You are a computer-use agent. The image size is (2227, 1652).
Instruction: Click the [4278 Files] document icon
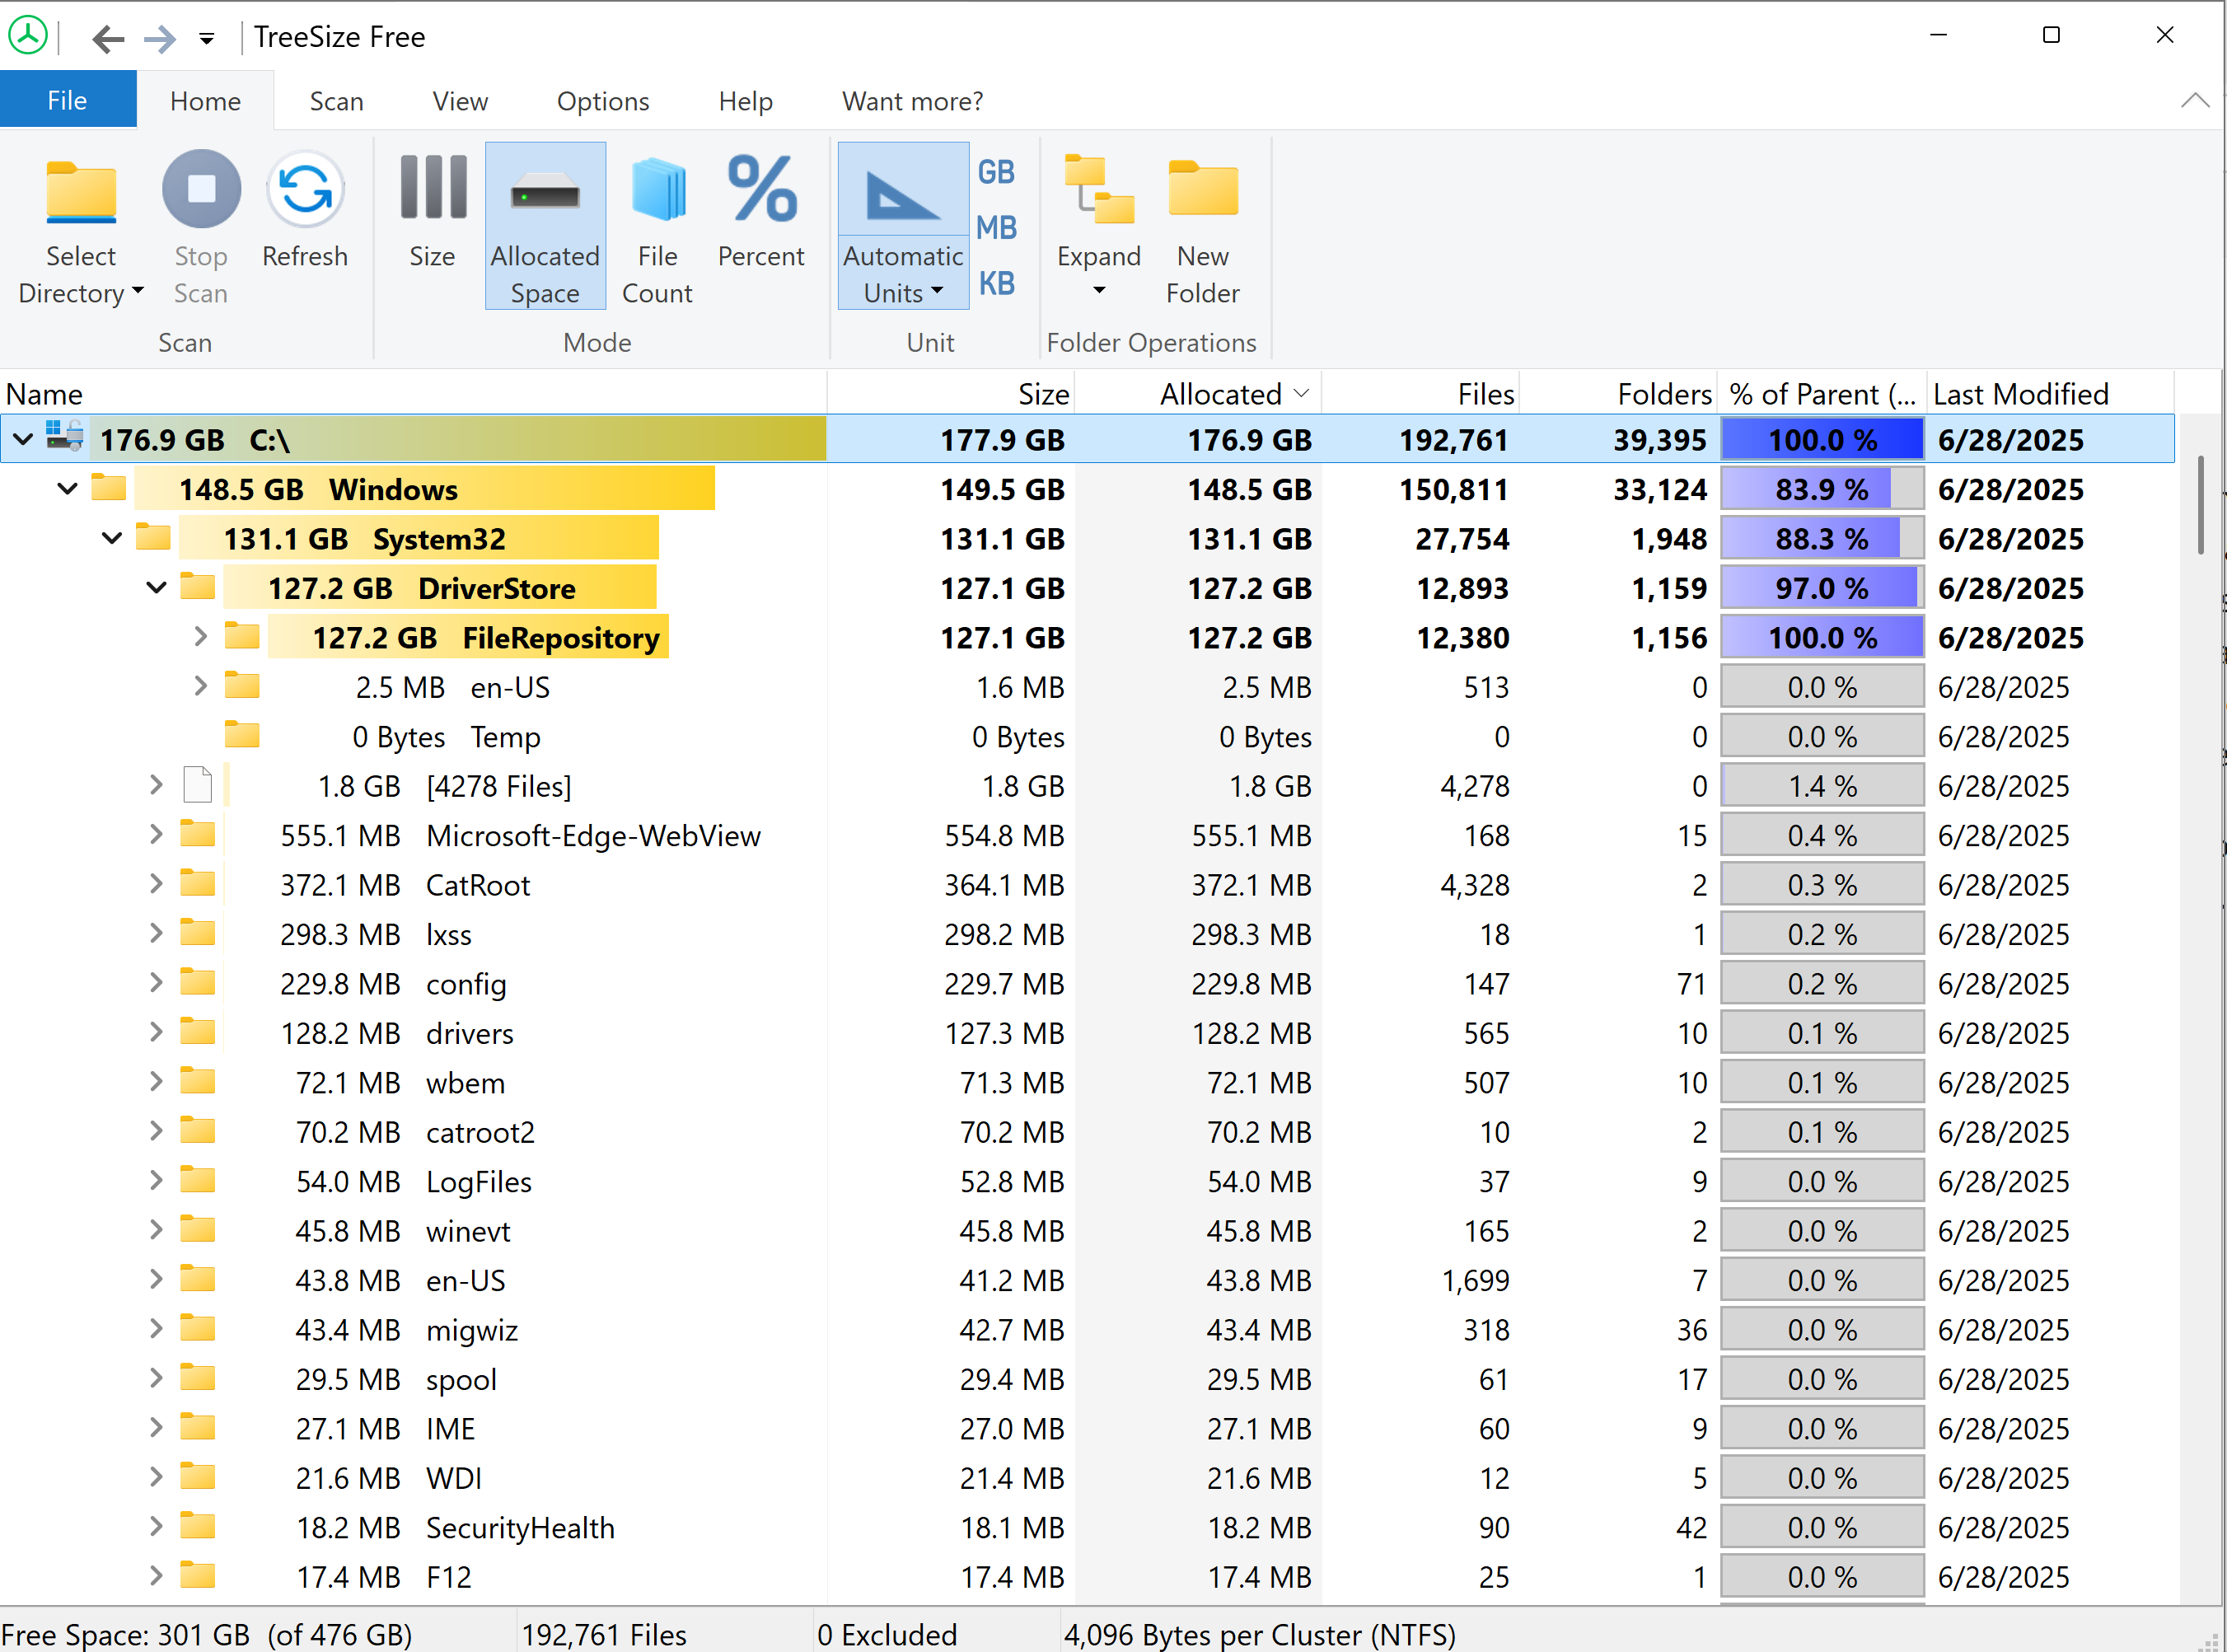pos(198,784)
